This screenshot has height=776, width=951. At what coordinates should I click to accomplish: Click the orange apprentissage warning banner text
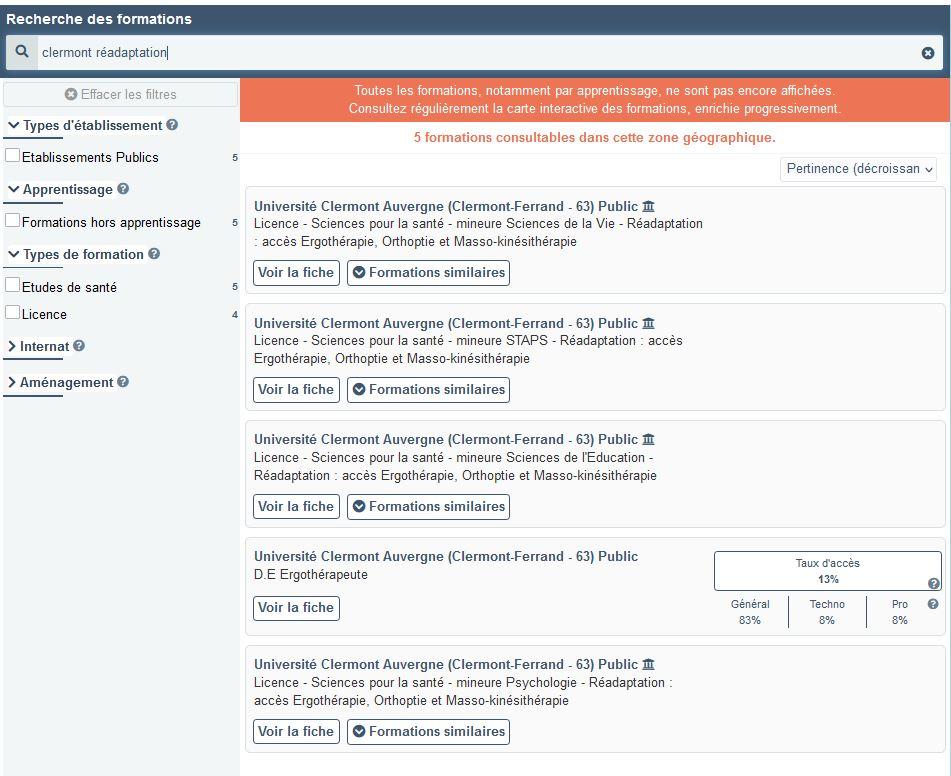[x=594, y=100]
